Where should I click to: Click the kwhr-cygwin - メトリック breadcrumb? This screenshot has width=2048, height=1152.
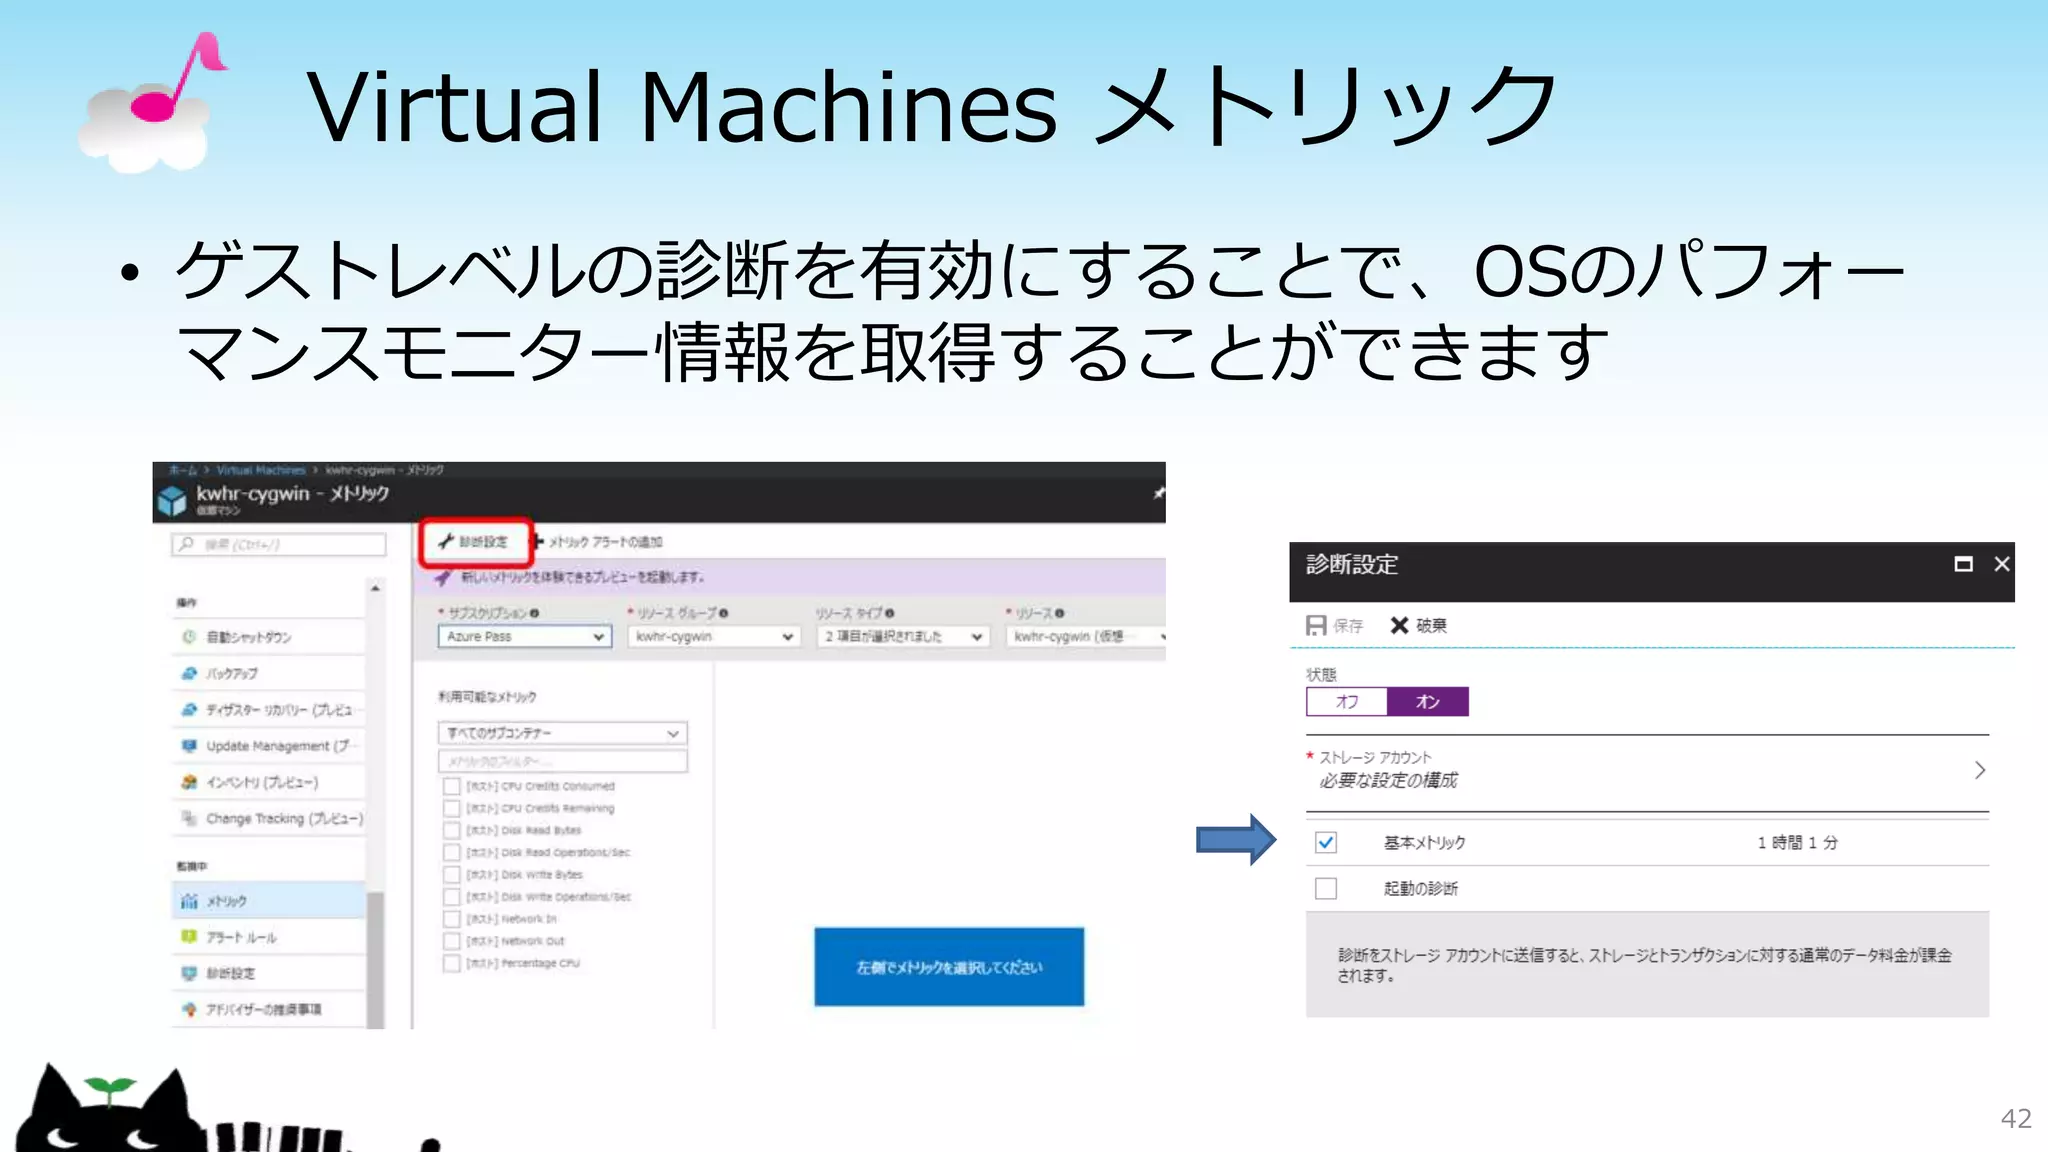384,470
